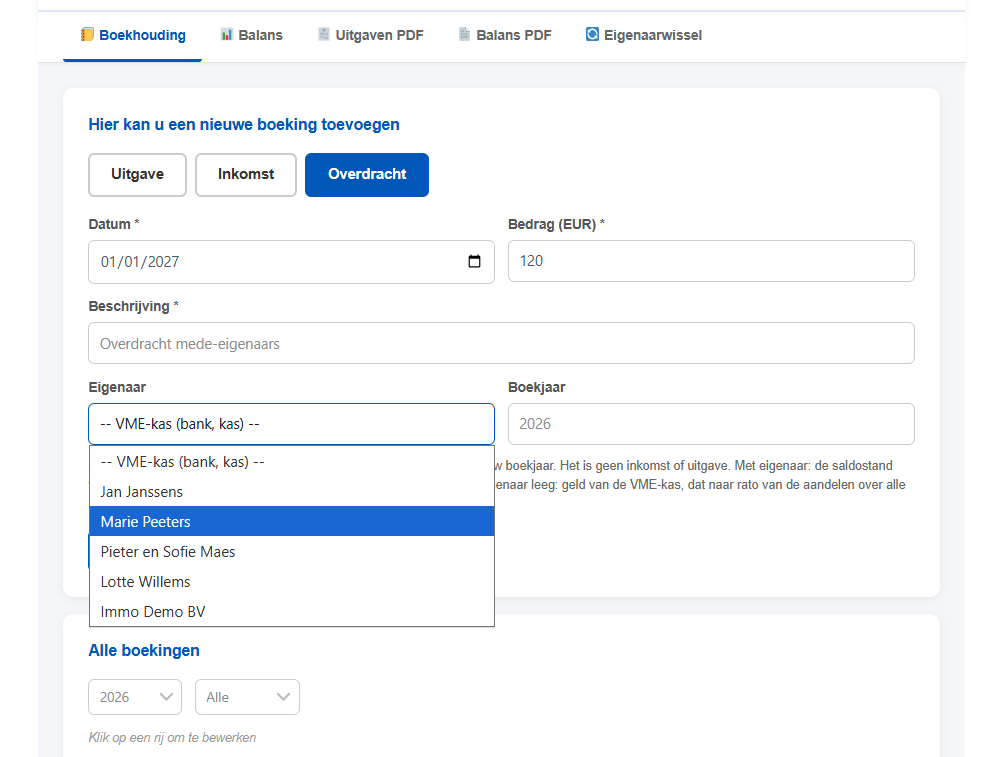This screenshot has width=992, height=757.
Task: Click the Uitgaven PDF document icon
Action: click(x=323, y=34)
